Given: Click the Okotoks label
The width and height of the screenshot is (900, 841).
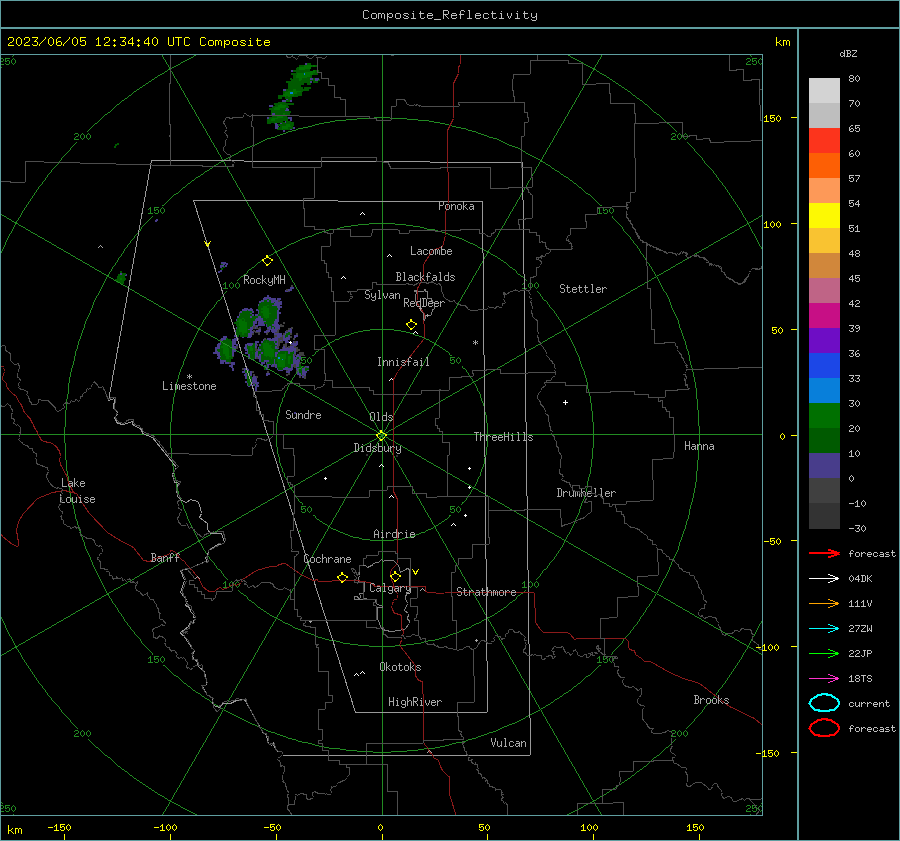Looking at the screenshot, I should [x=400, y=667].
